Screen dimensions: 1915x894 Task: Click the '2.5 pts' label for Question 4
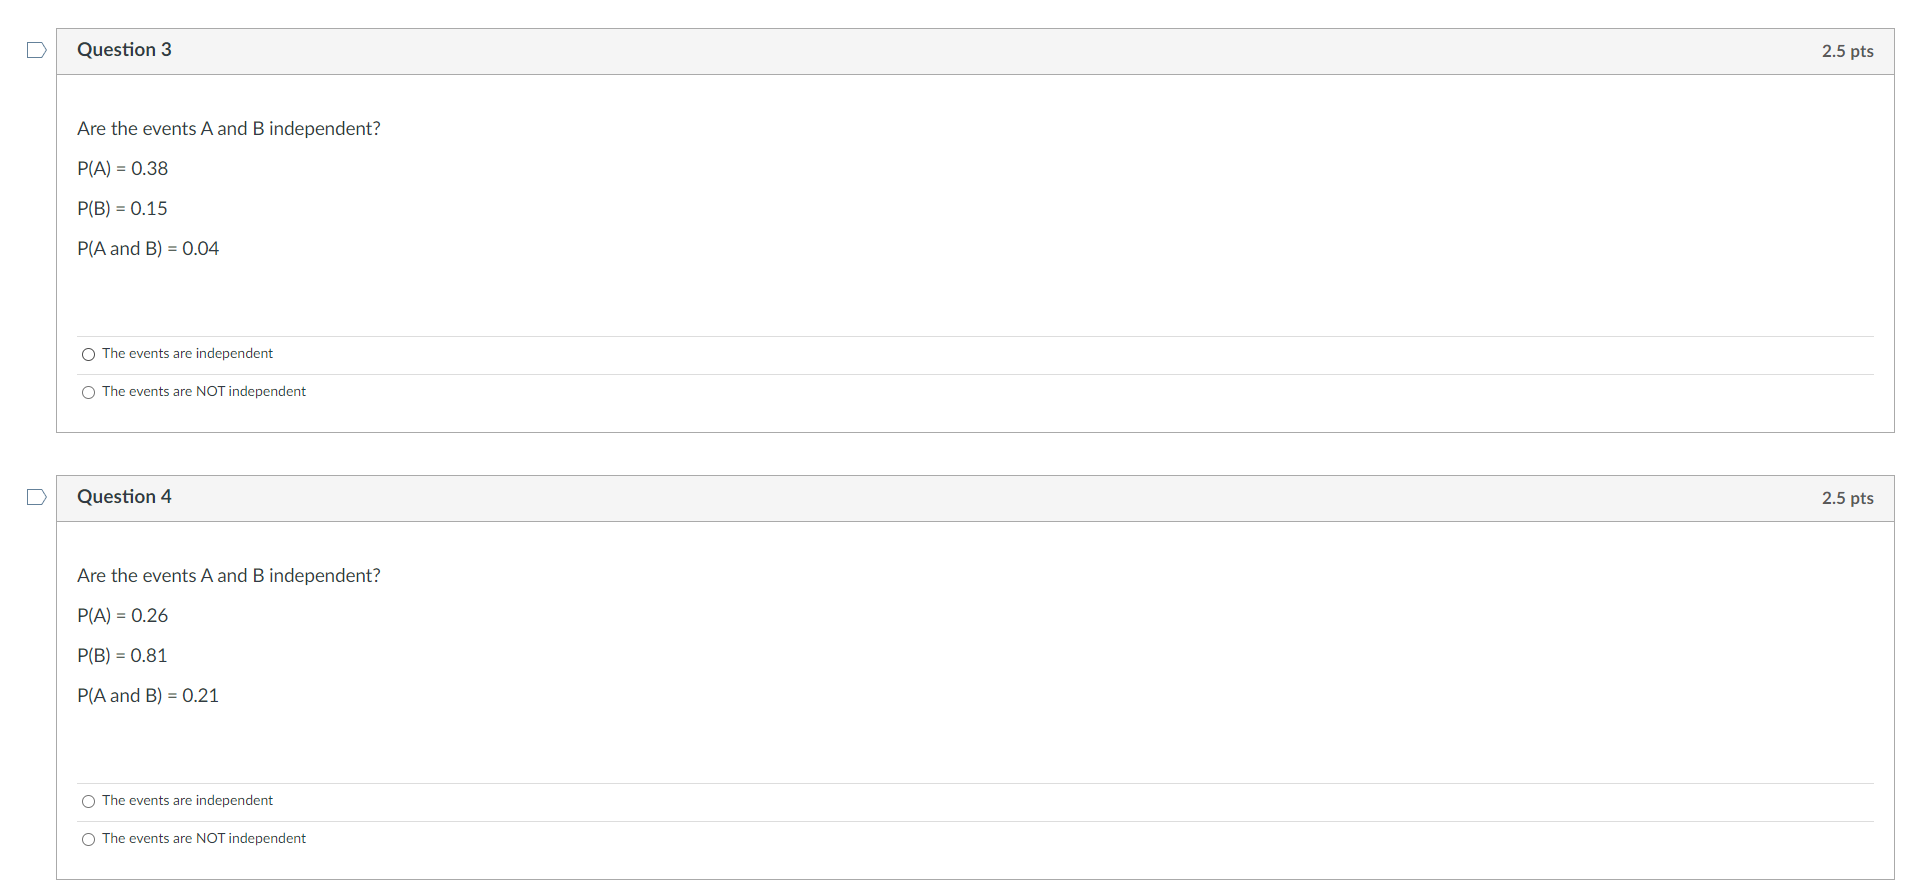(1846, 497)
